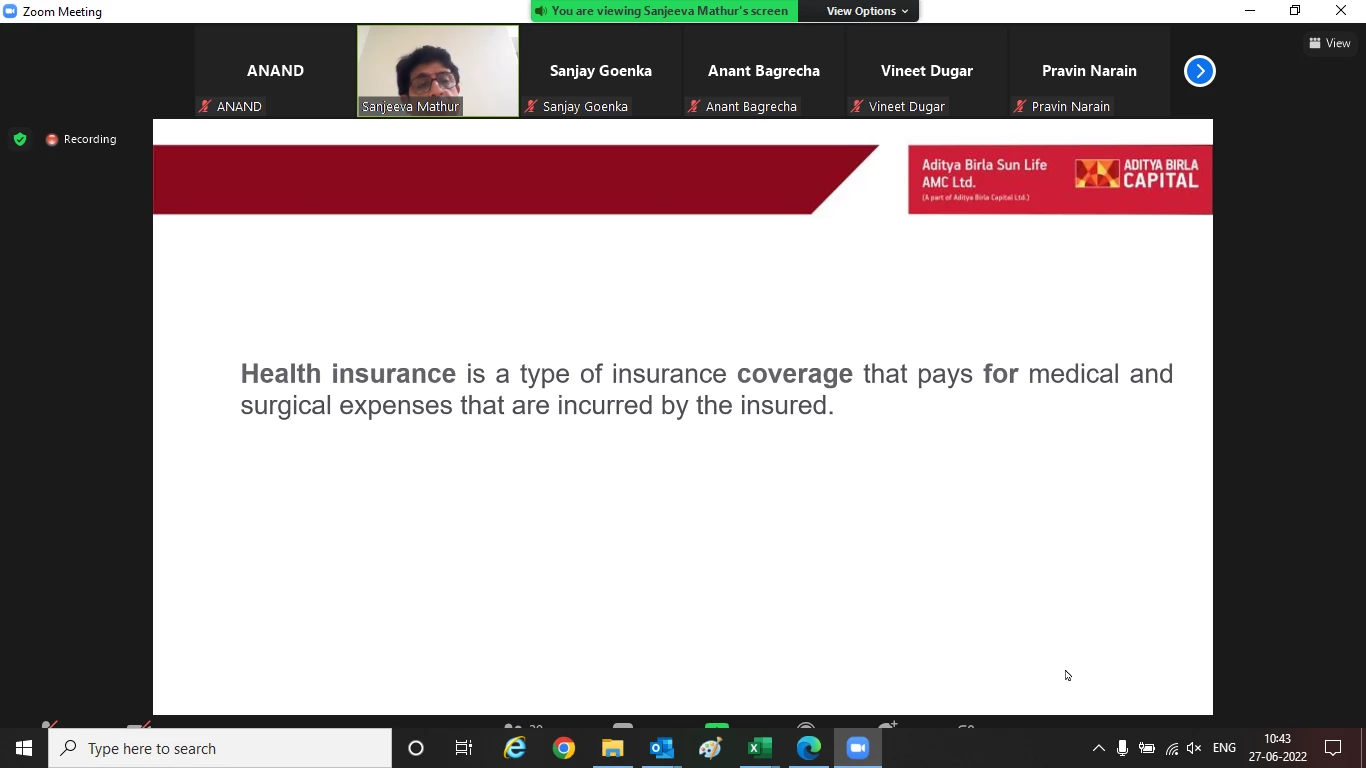
Task: Click the bold word 'coverage'
Action: 795,375
